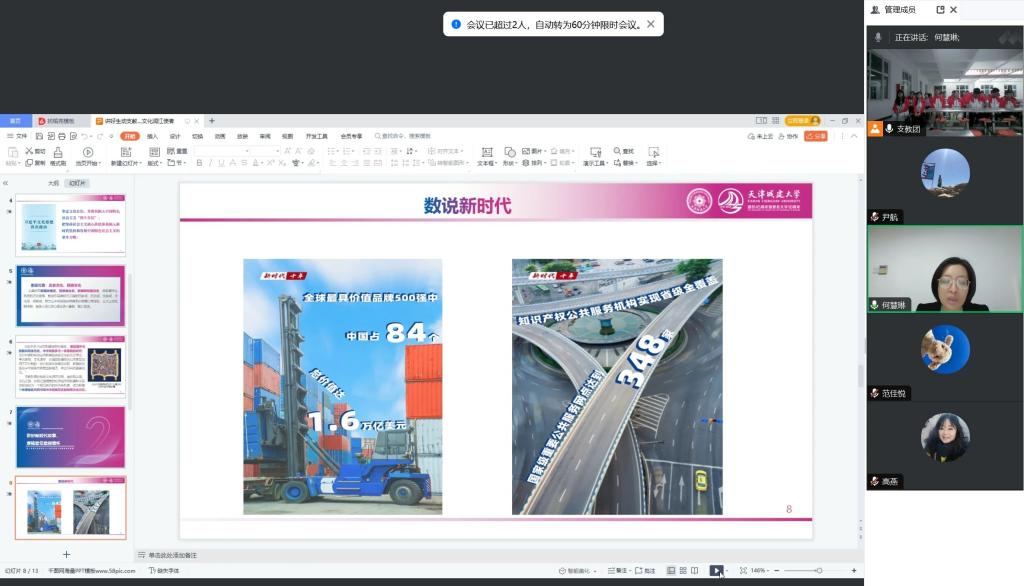Click the Format Painter (格式刷) icon
The width and height of the screenshot is (1024, 586).
58,152
